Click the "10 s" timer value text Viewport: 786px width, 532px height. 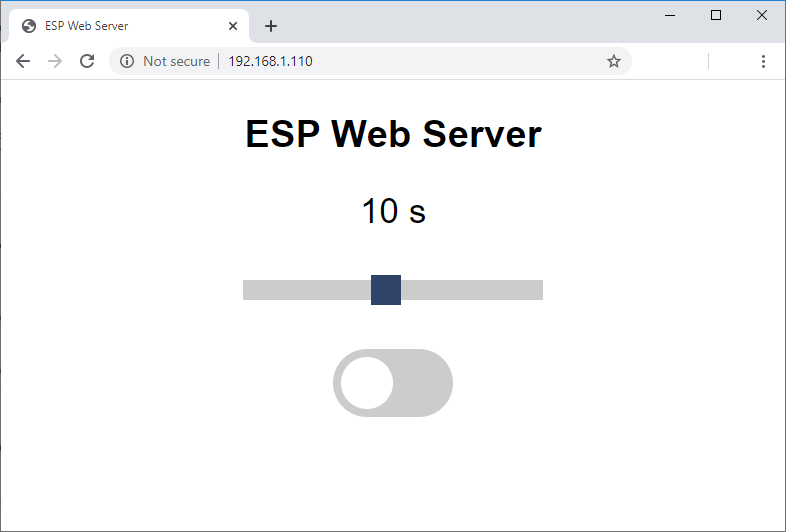(393, 211)
